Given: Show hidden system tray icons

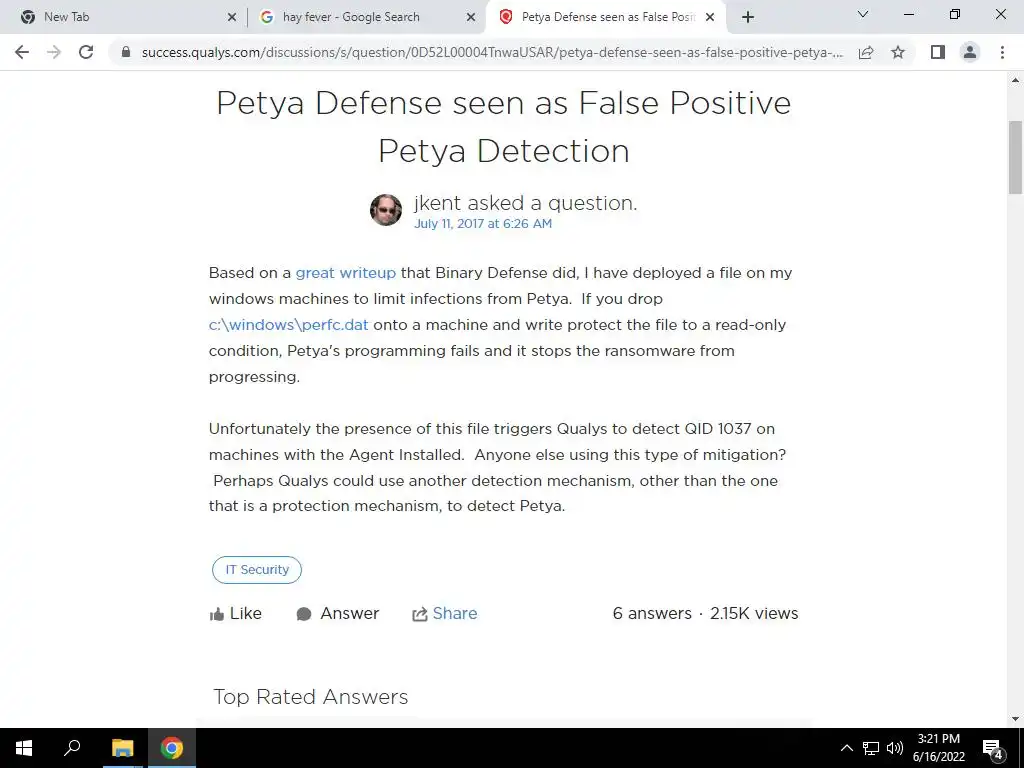Looking at the screenshot, I should click(x=846, y=748).
